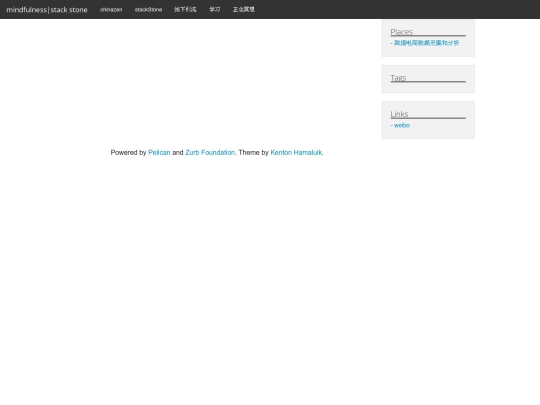Screen dimensions: 540x405
Task: Open the Kenton Hamaluik theme author link
Action: pos(296,153)
